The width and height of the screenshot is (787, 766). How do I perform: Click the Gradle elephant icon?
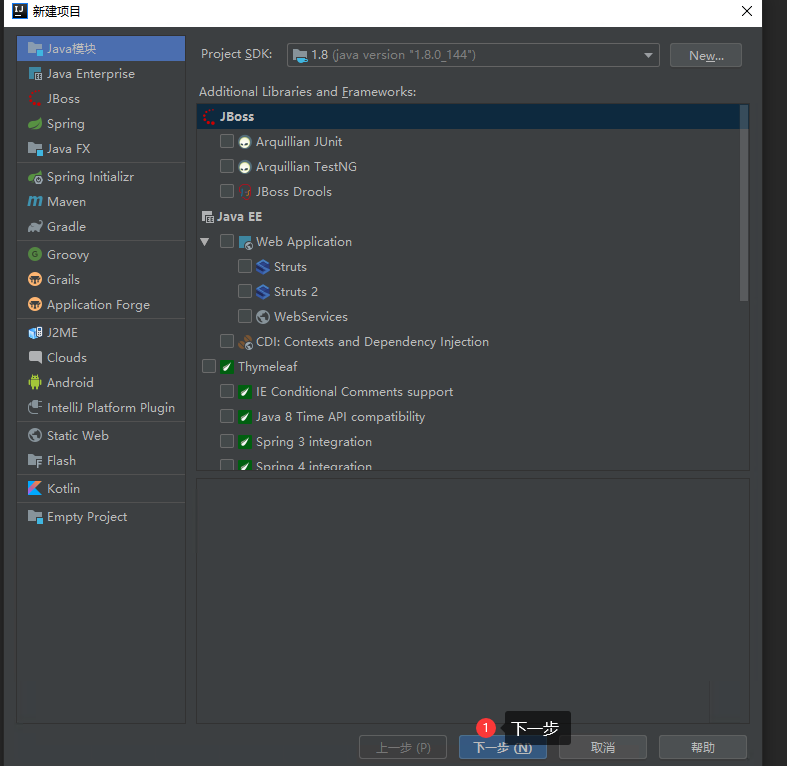click(35, 227)
